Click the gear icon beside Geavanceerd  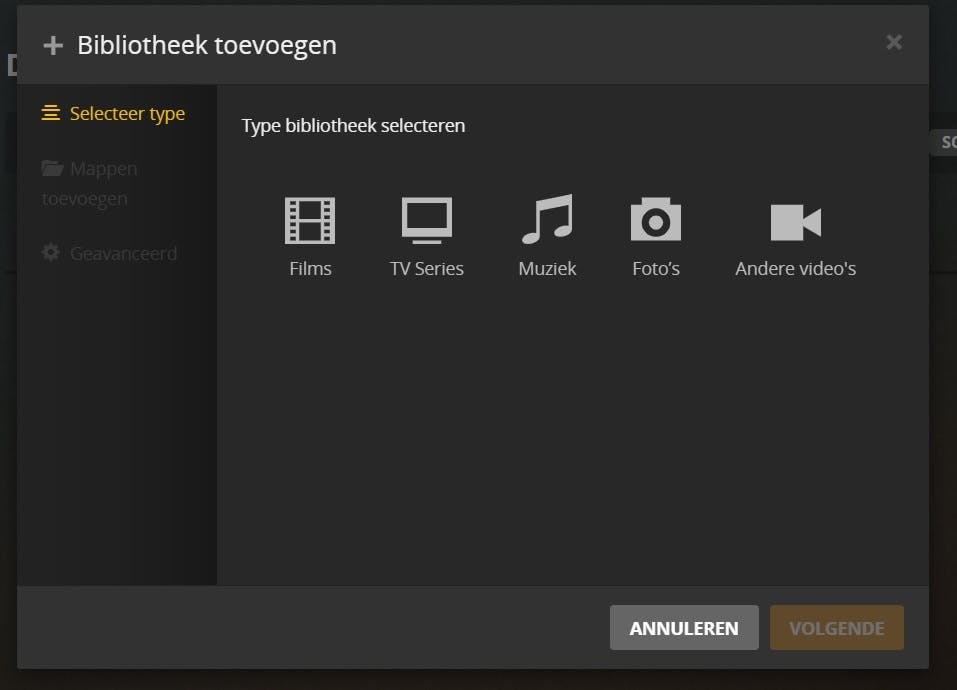coord(51,252)
